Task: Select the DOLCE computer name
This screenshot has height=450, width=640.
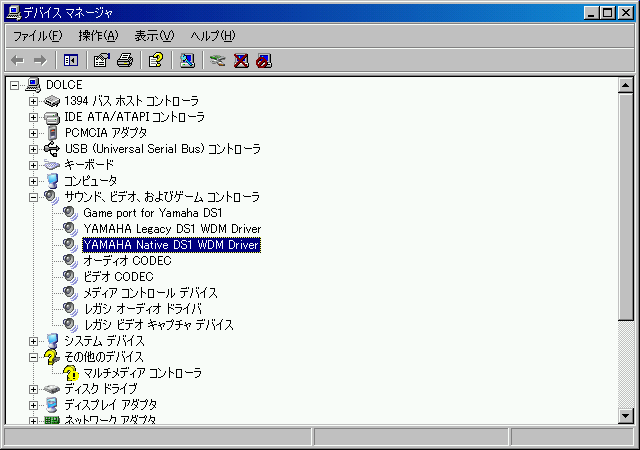Action: (64, 85)
